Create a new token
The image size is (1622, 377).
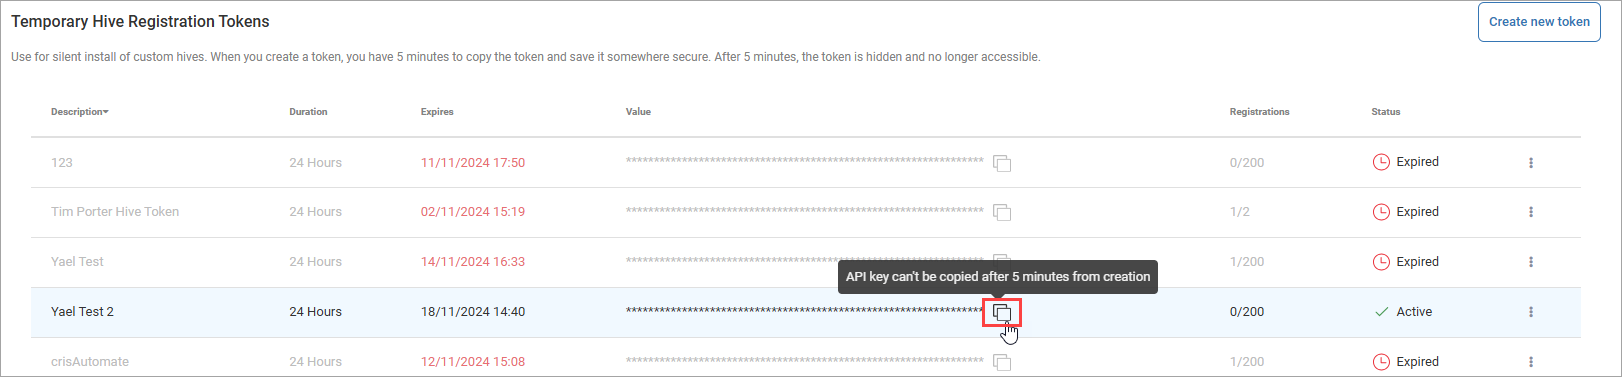[x=1539, y=22]
